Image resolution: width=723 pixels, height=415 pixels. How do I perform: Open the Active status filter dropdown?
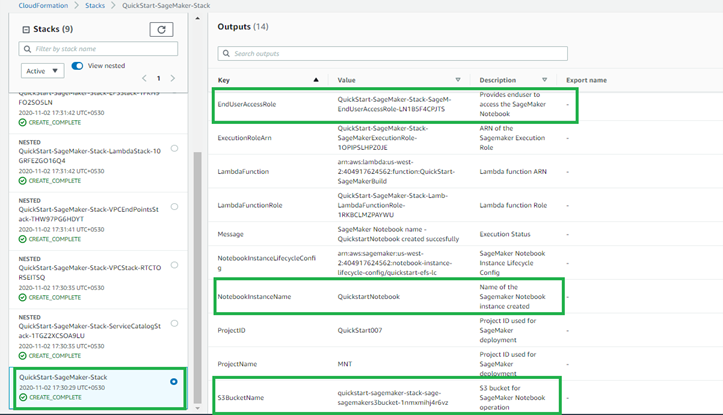(x=42, y=71)
